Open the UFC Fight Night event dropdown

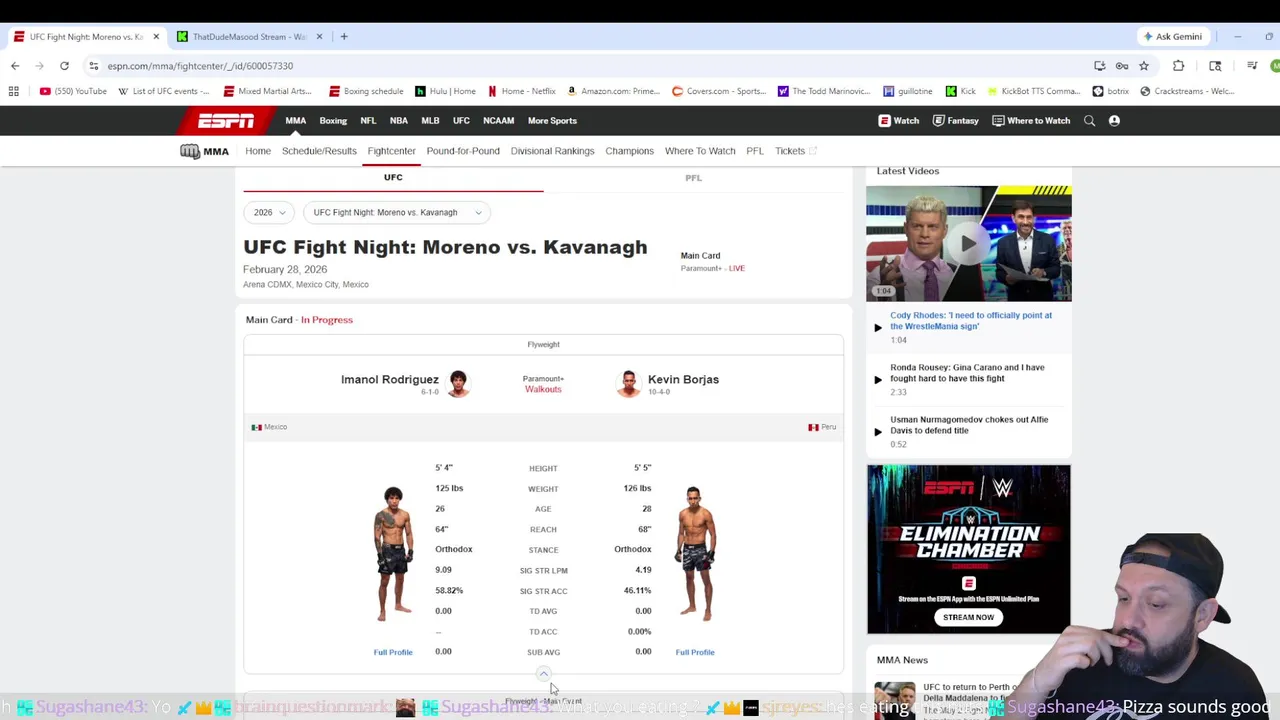click(x=397, y=212)
